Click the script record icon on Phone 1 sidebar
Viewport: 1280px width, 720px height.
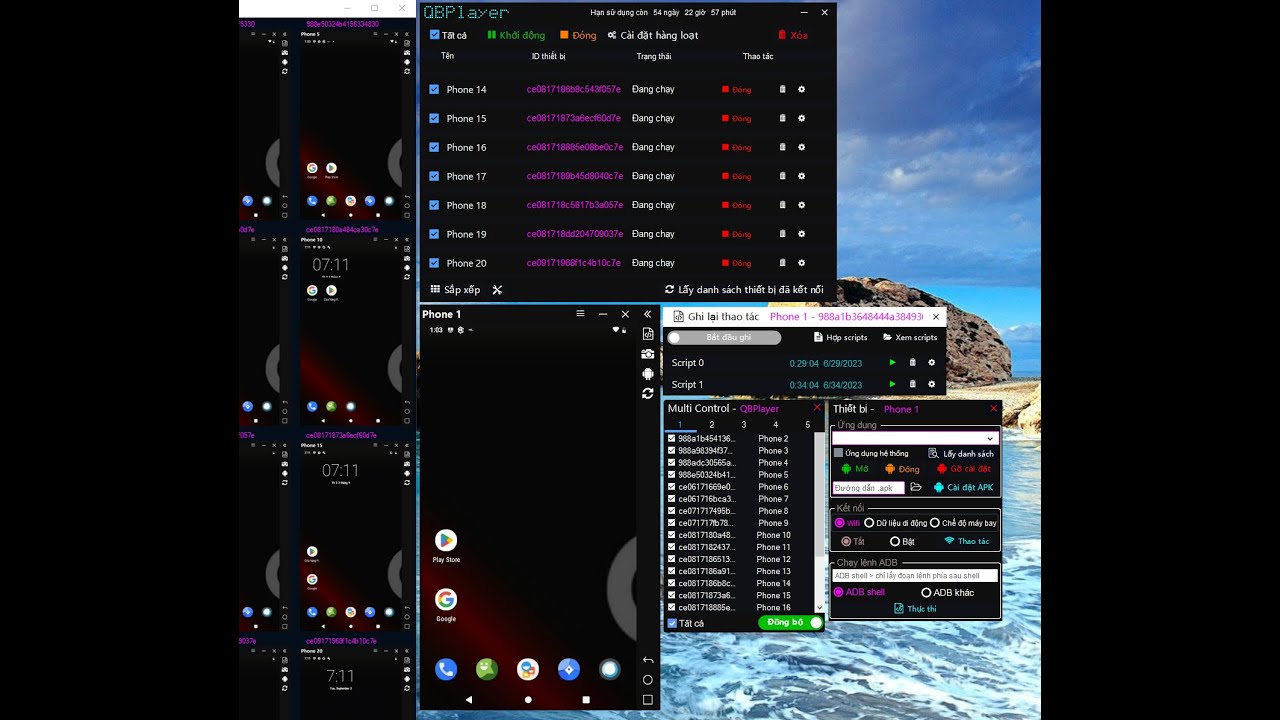tap(648, 334)
